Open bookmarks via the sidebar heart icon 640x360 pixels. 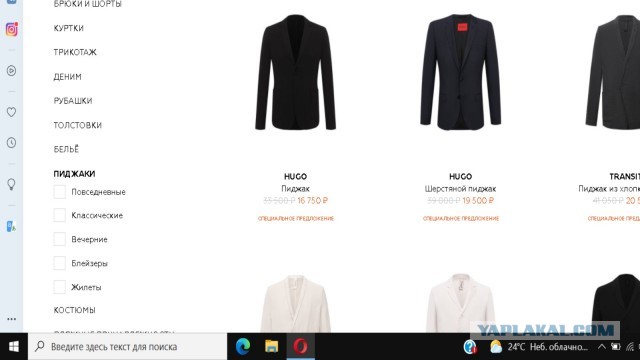click(11, 112)
